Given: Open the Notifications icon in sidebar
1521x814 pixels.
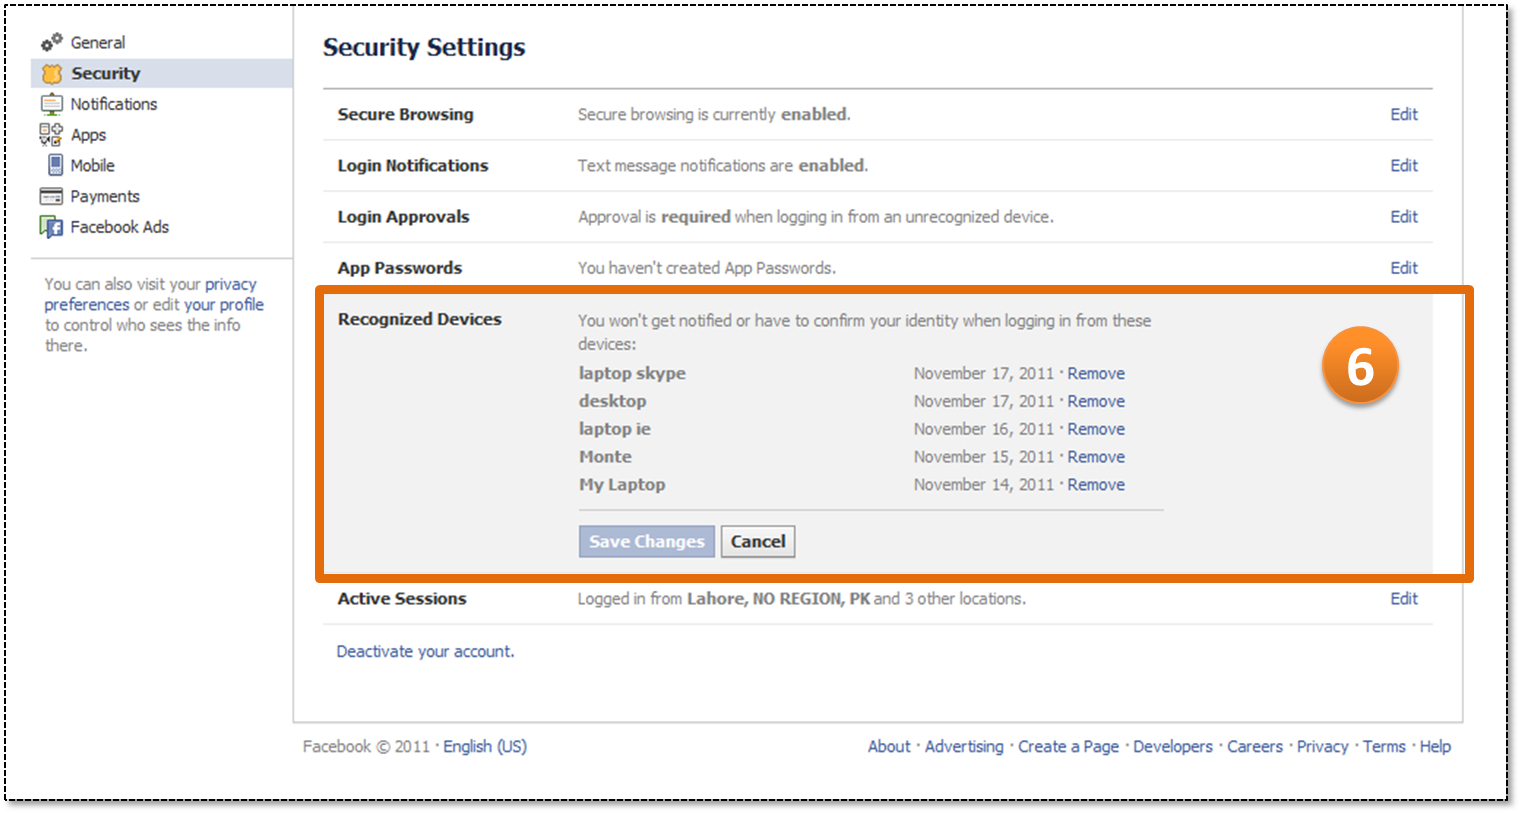Looking at the screenshot, I should tap(51, 104).
